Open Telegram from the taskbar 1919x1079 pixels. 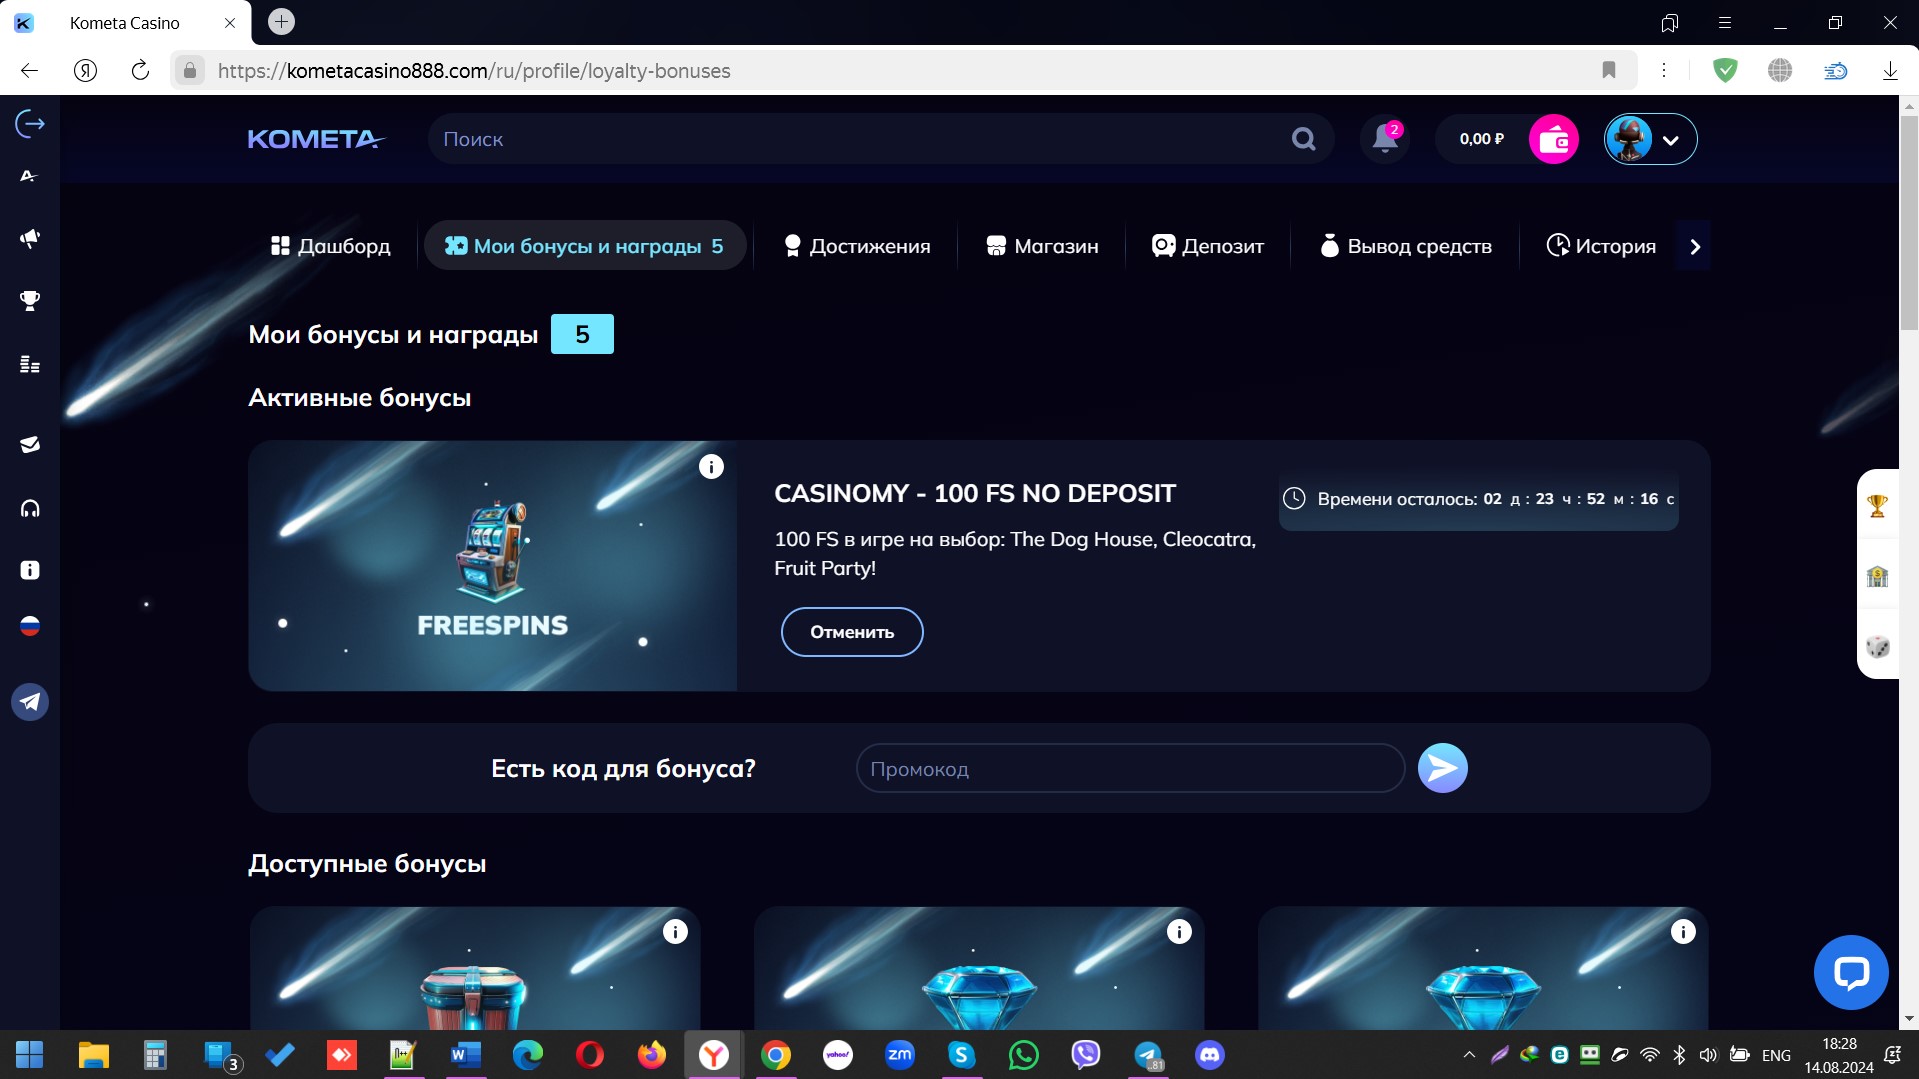1147,1054
